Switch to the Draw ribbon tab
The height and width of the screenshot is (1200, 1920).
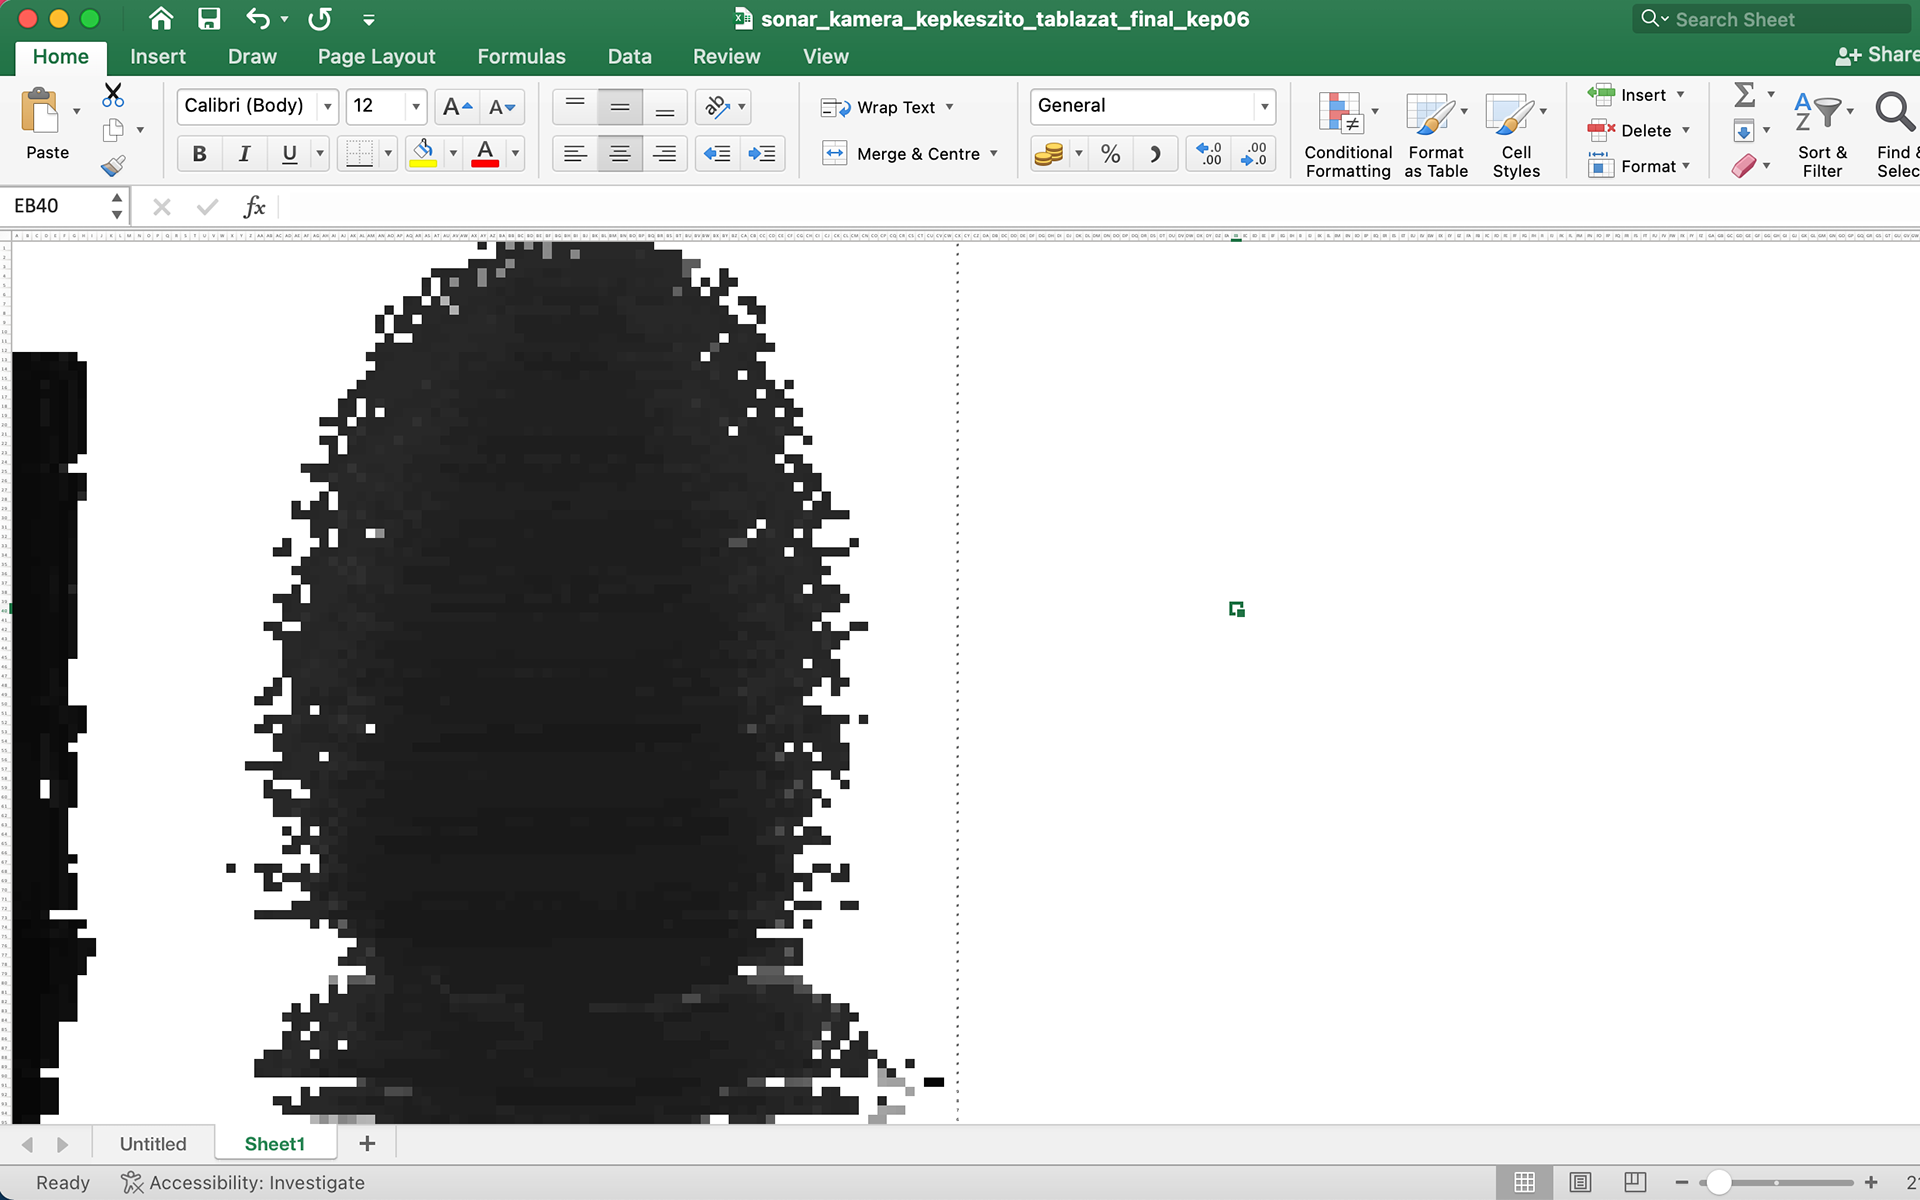252,57
